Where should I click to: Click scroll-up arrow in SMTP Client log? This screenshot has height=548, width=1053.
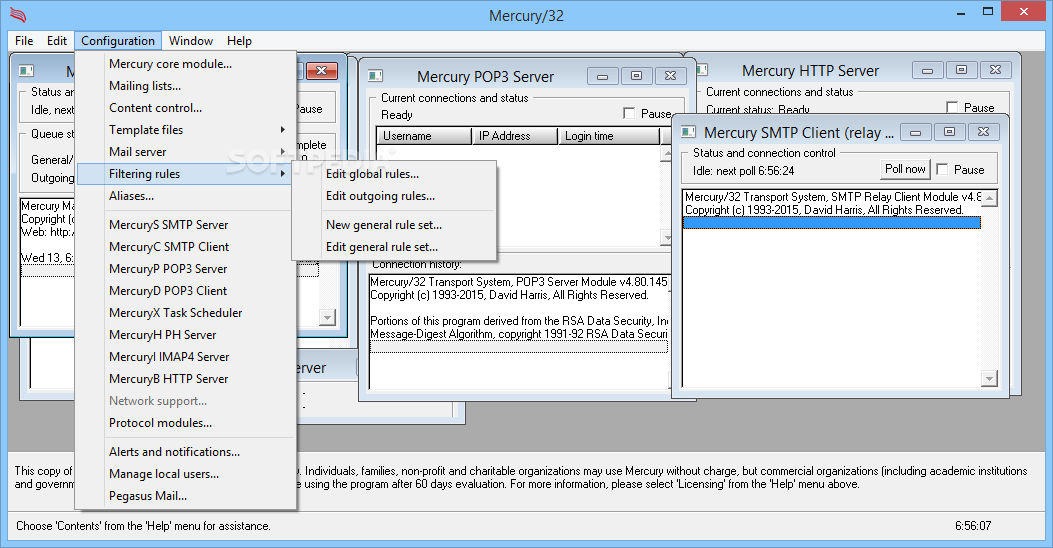pyautogui.click(x=989, y=199)
